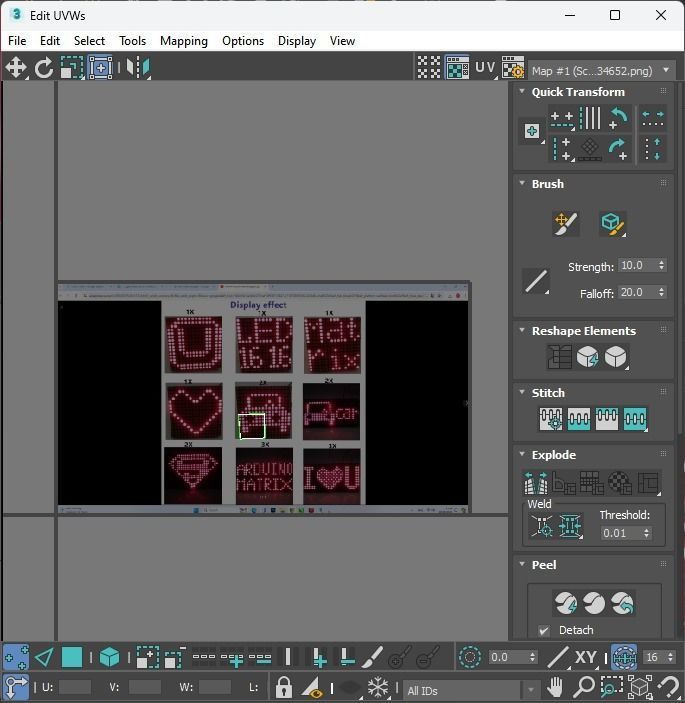Select the Freeform Mode tool

(100, 68)
